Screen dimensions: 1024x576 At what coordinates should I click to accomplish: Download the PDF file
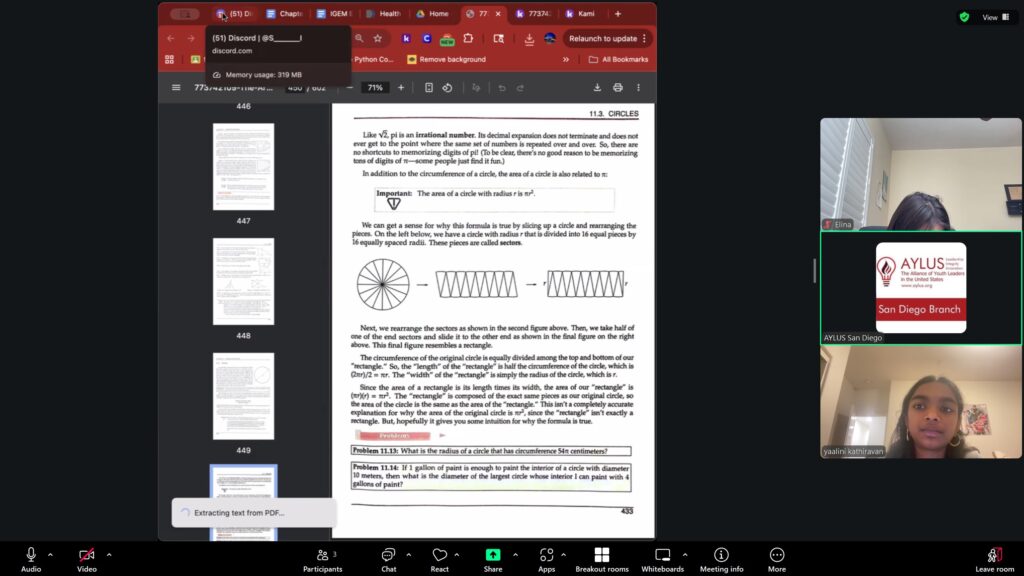click(x=597, y=88)
